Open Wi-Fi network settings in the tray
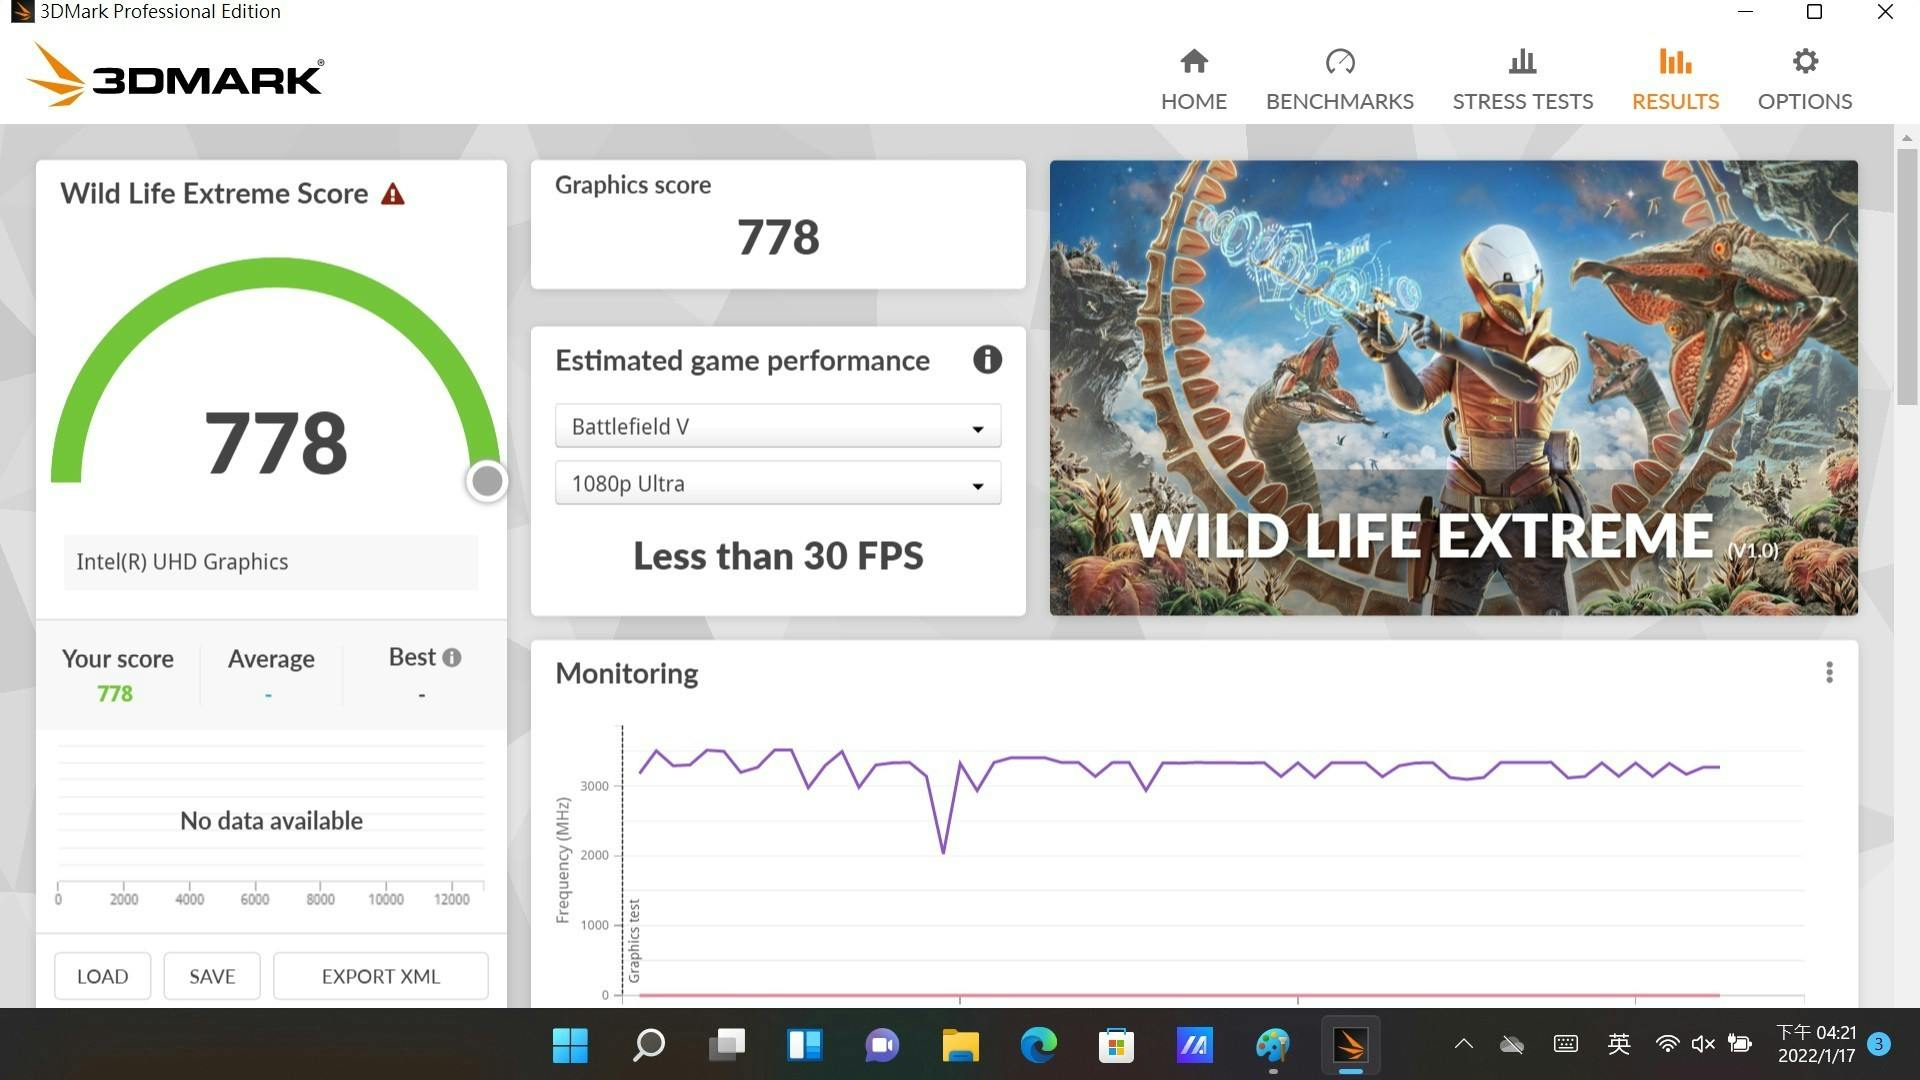The image size is (1920, 1080). click(1667, 1044)
